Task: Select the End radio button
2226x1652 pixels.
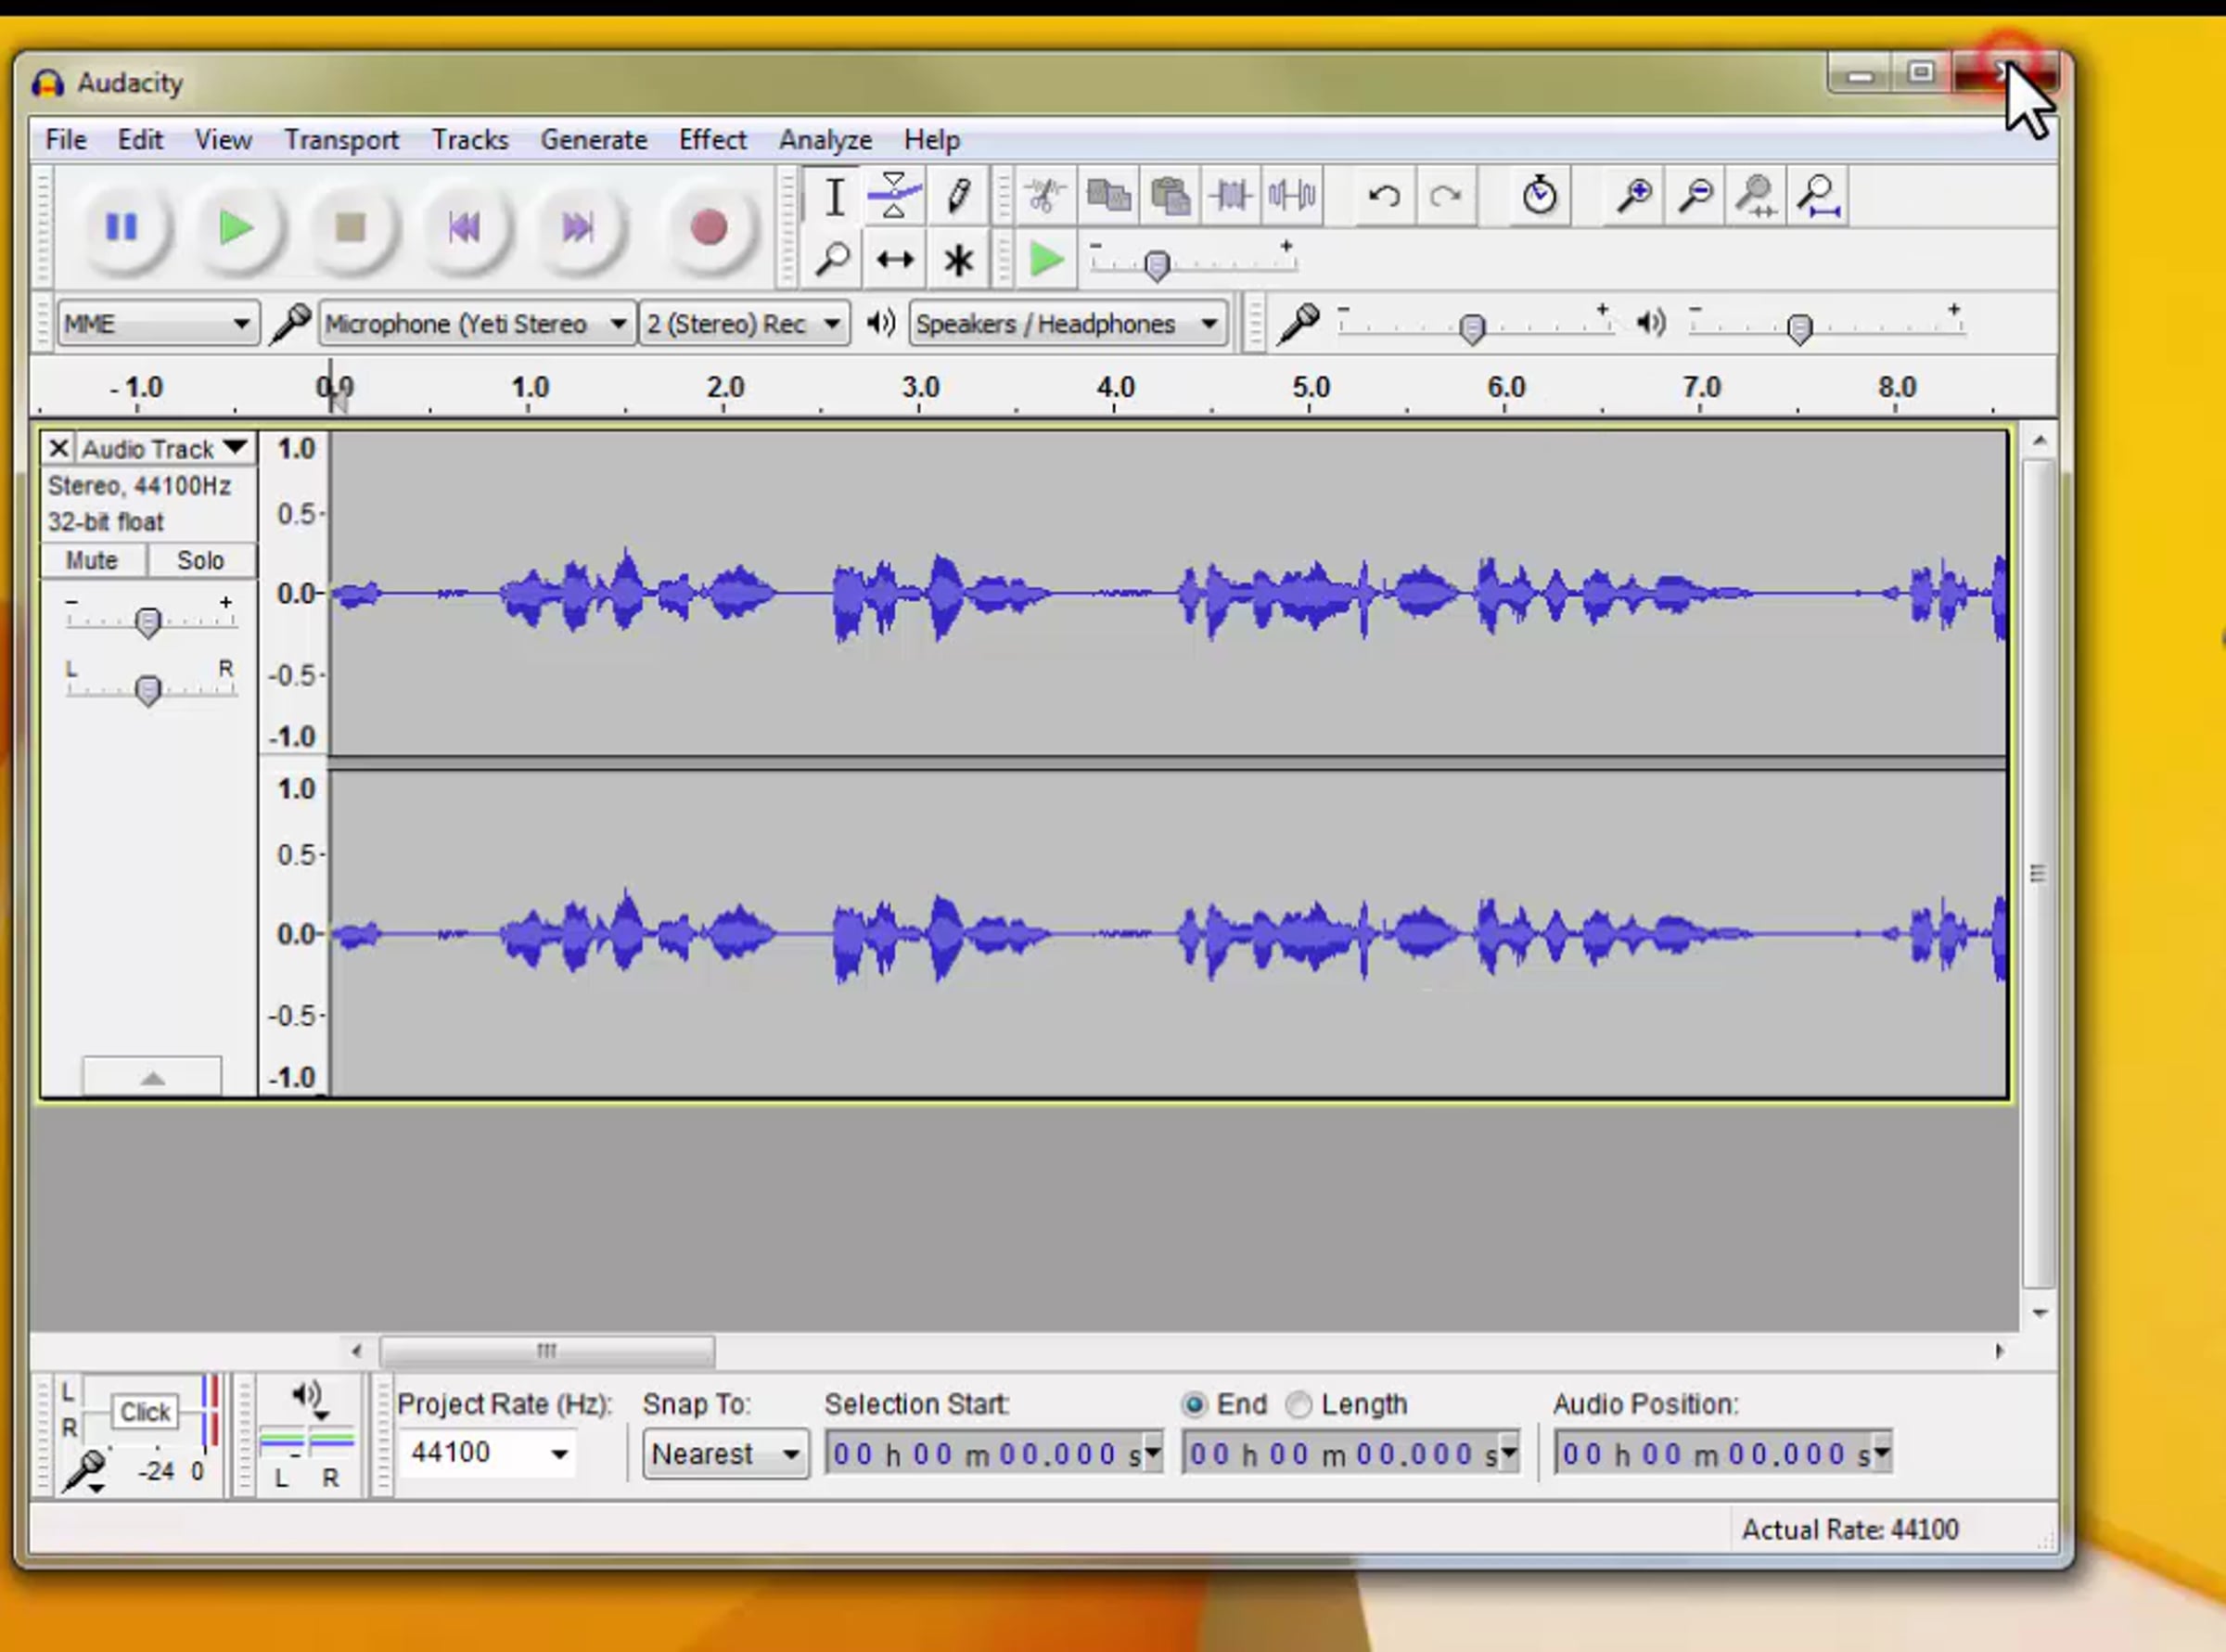Action: pyautogui.click(x=1194, y=1405)
